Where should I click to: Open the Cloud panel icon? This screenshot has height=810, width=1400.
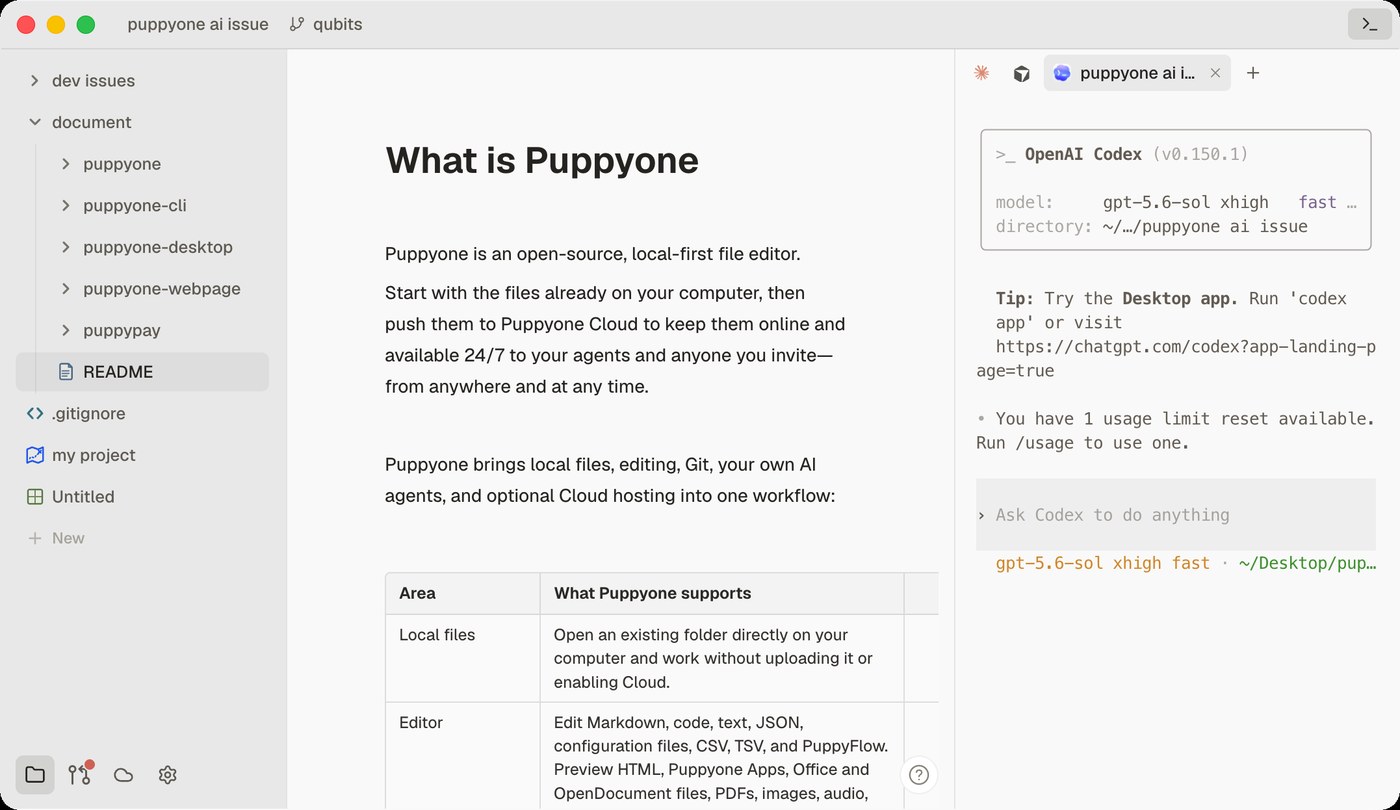(x=123, y=775)
